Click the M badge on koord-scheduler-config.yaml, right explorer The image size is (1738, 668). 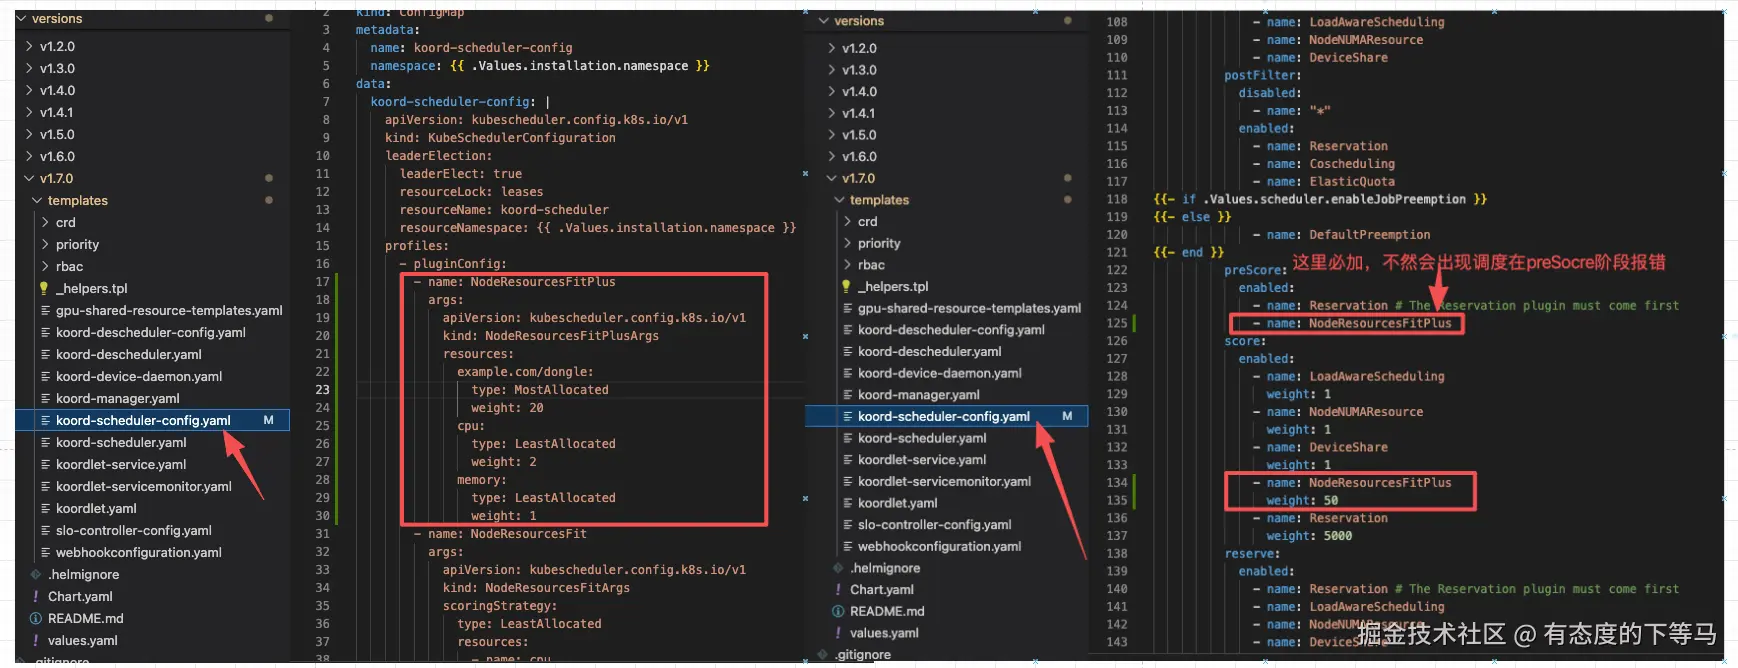(1067, 416)
